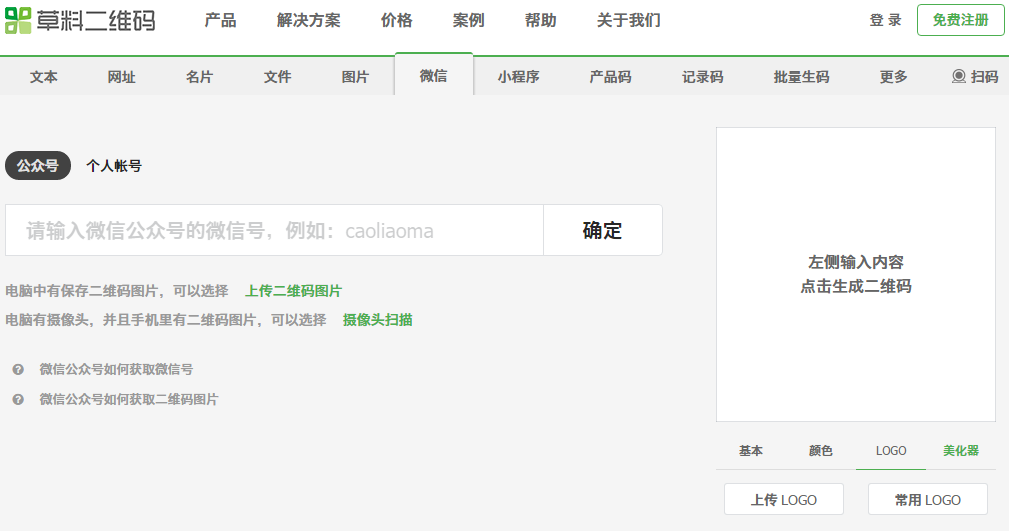Click the 草料二维码 logo icon

[18, 21]
